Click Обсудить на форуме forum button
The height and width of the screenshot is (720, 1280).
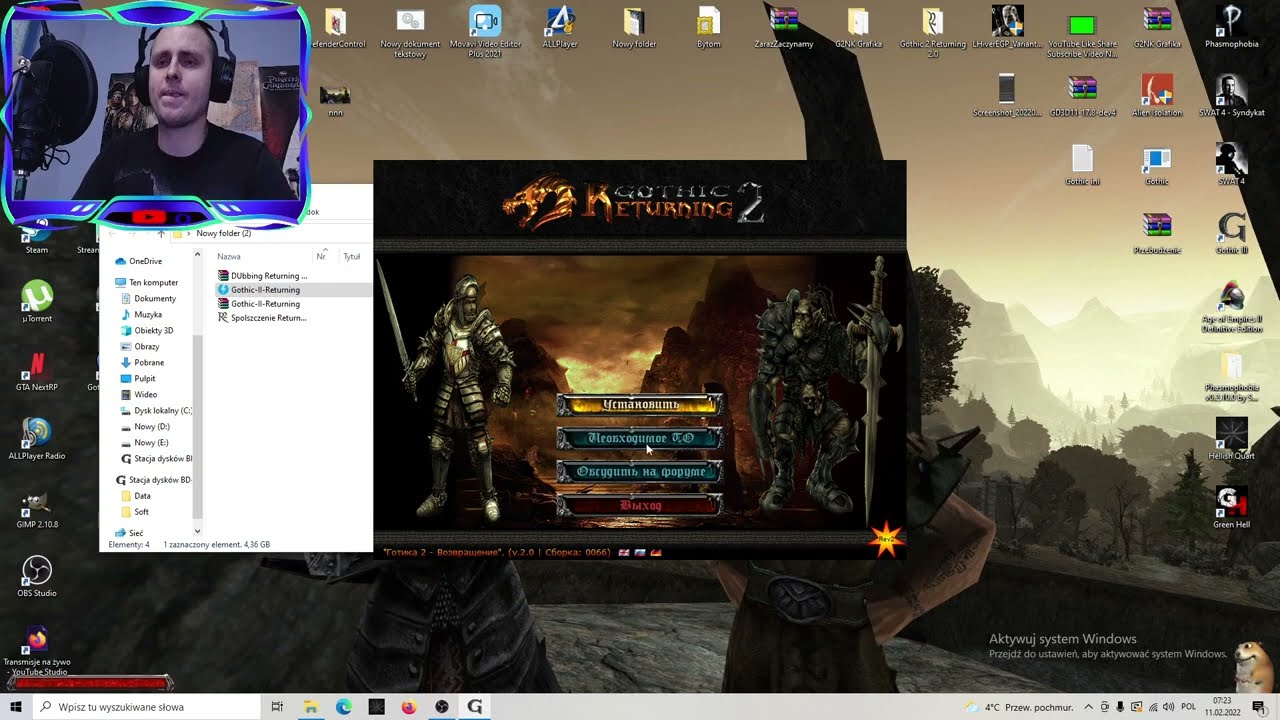(x=640, y=471)
